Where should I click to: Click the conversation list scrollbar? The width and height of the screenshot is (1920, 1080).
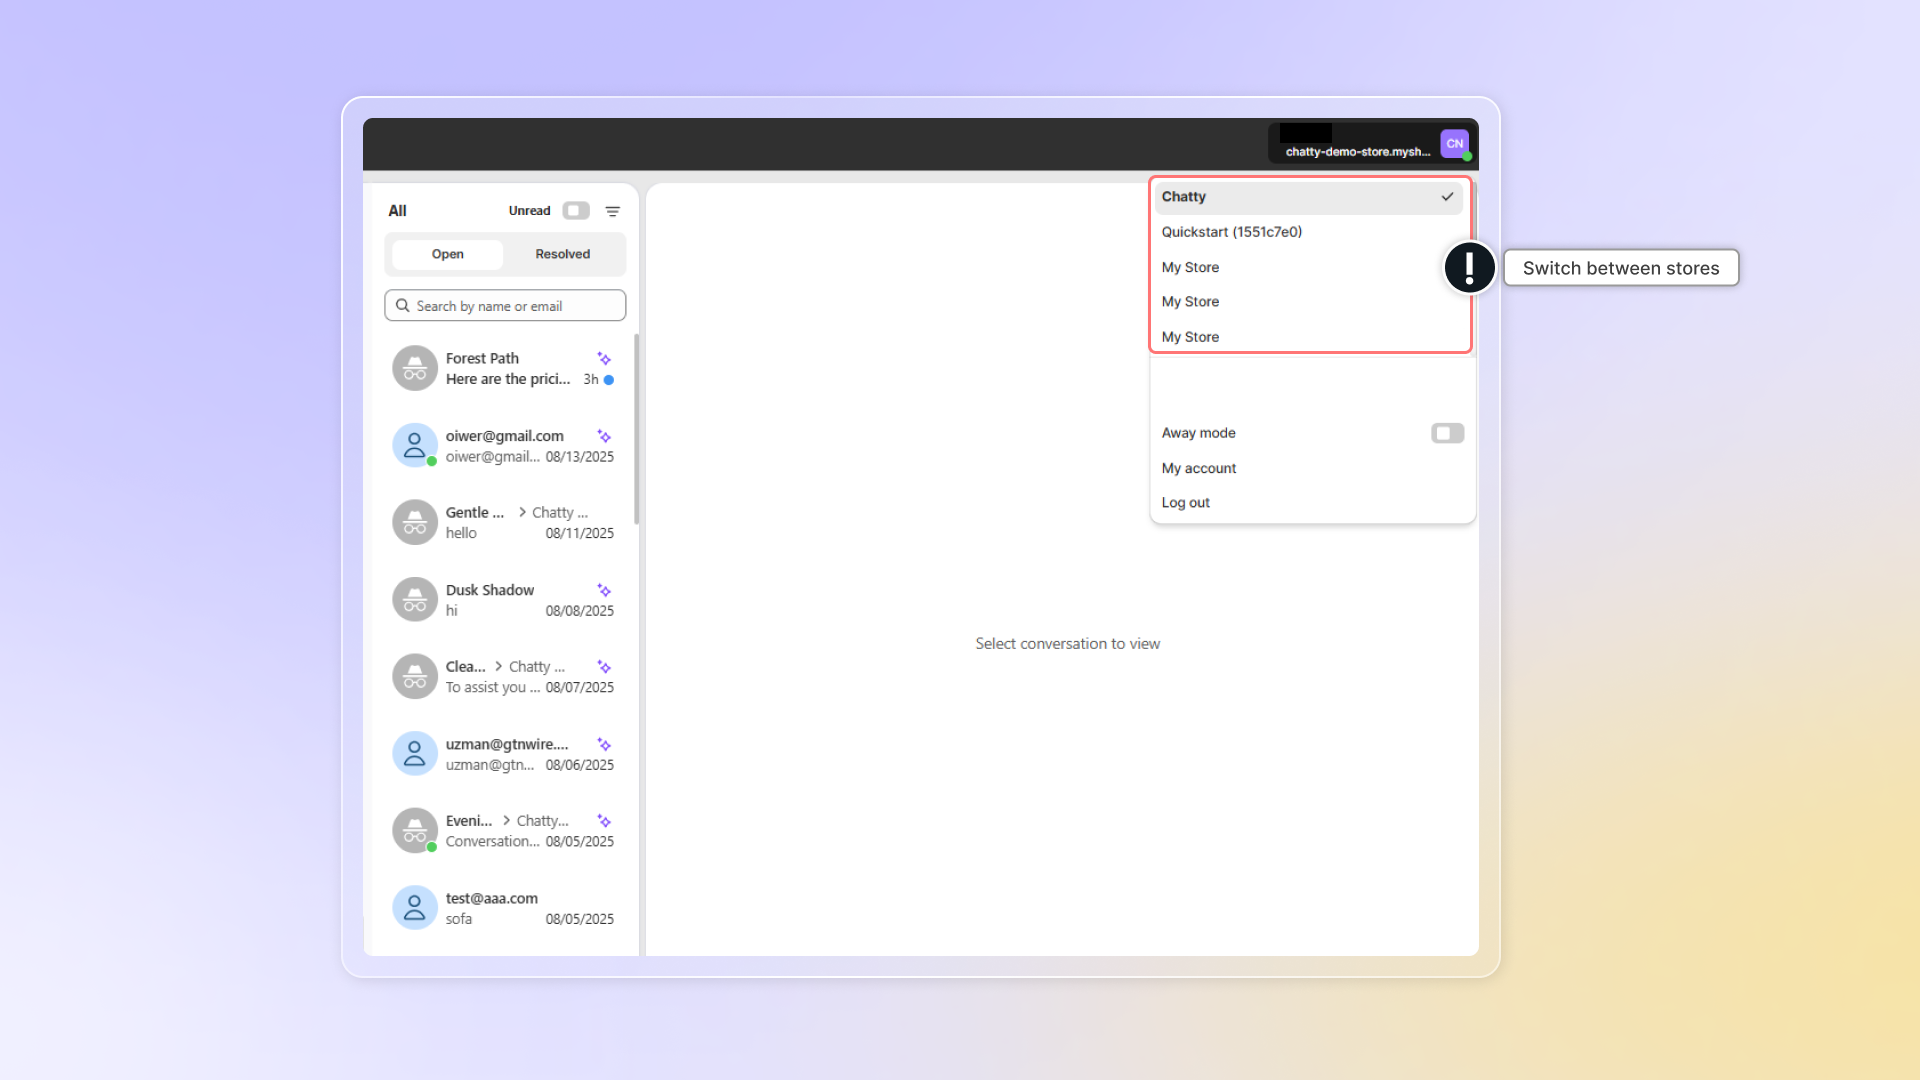636,430
